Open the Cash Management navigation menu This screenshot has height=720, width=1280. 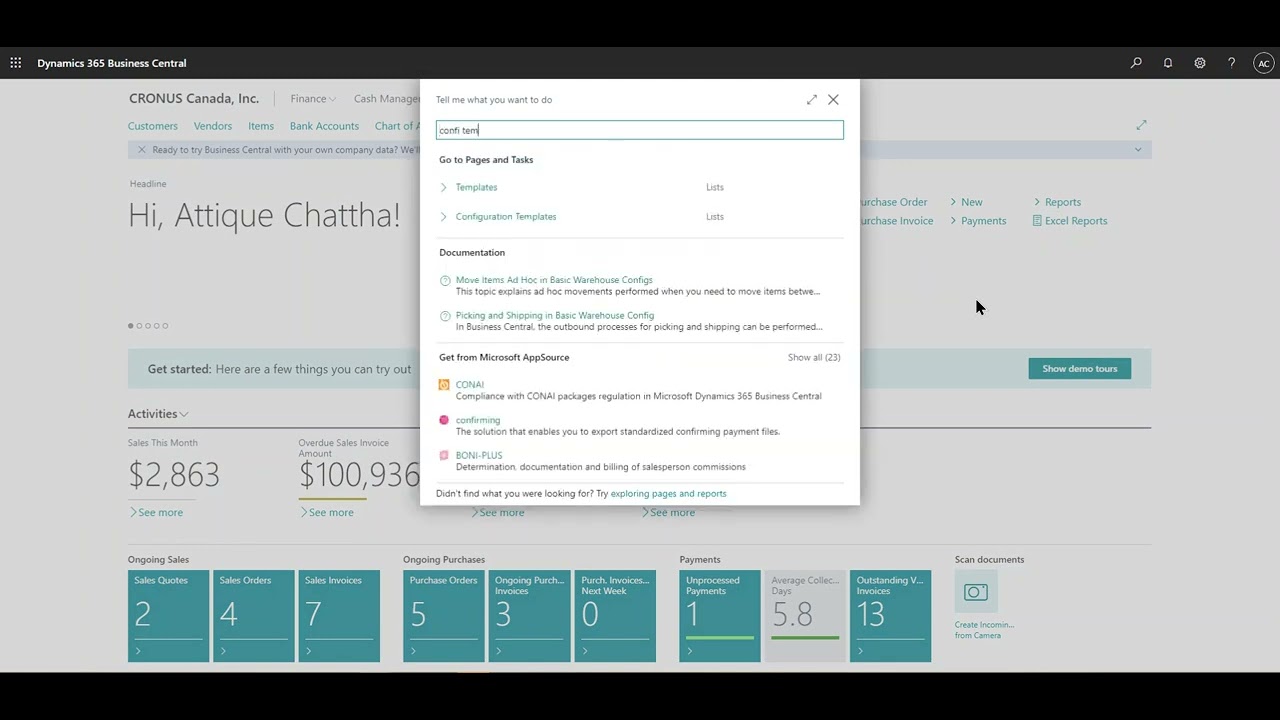387,99
